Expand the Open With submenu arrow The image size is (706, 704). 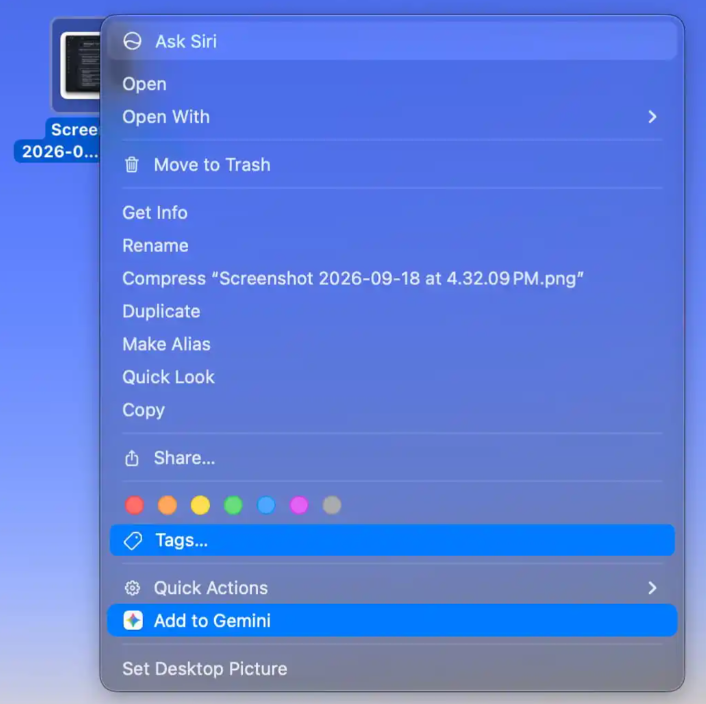click(652, 117)
